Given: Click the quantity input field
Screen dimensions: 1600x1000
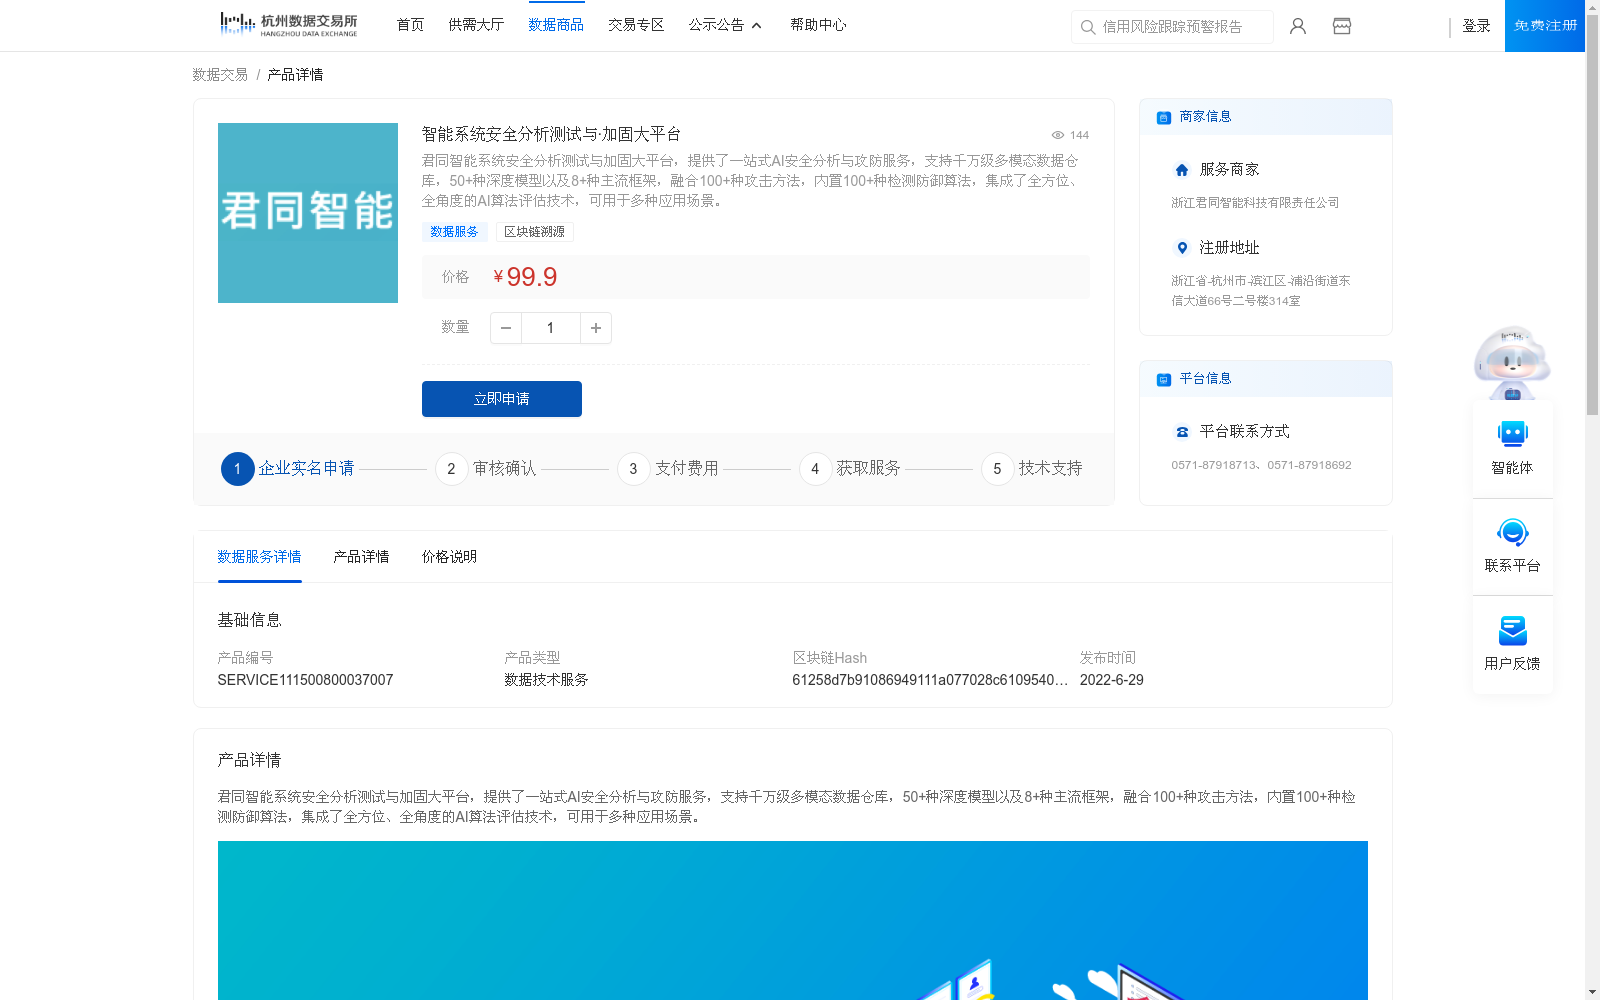Looking at the screenshot, I should (x=550, y=328).
